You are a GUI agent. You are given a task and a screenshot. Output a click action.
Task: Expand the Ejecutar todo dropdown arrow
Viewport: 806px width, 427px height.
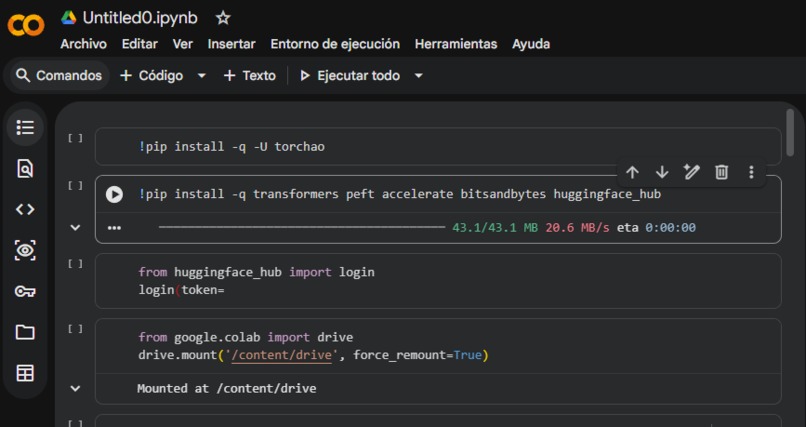[418, 76]
